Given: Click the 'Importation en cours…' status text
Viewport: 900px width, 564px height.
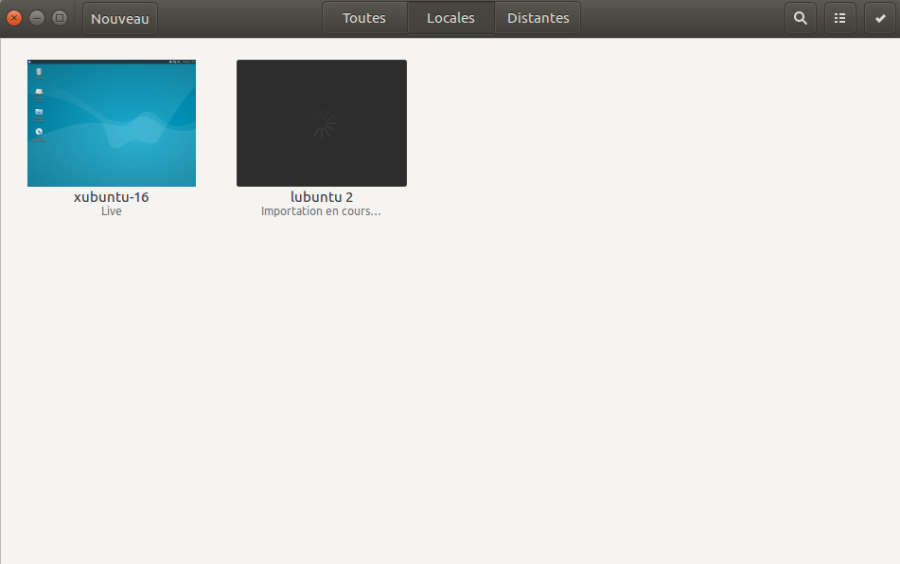Looking at the screenshot, I should coord(321,212).
